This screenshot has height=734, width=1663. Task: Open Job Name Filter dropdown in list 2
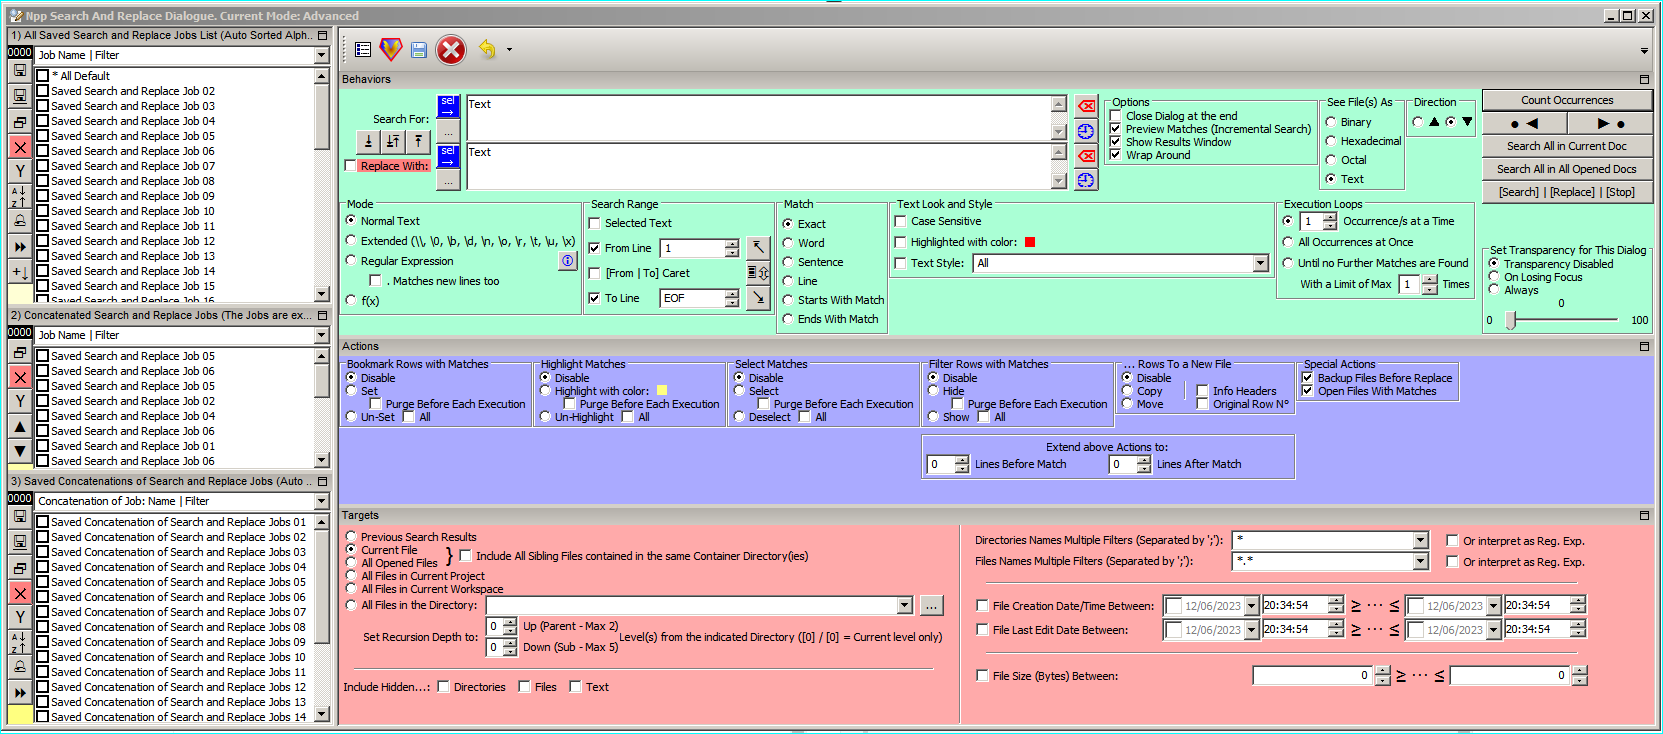coord(322,335)
